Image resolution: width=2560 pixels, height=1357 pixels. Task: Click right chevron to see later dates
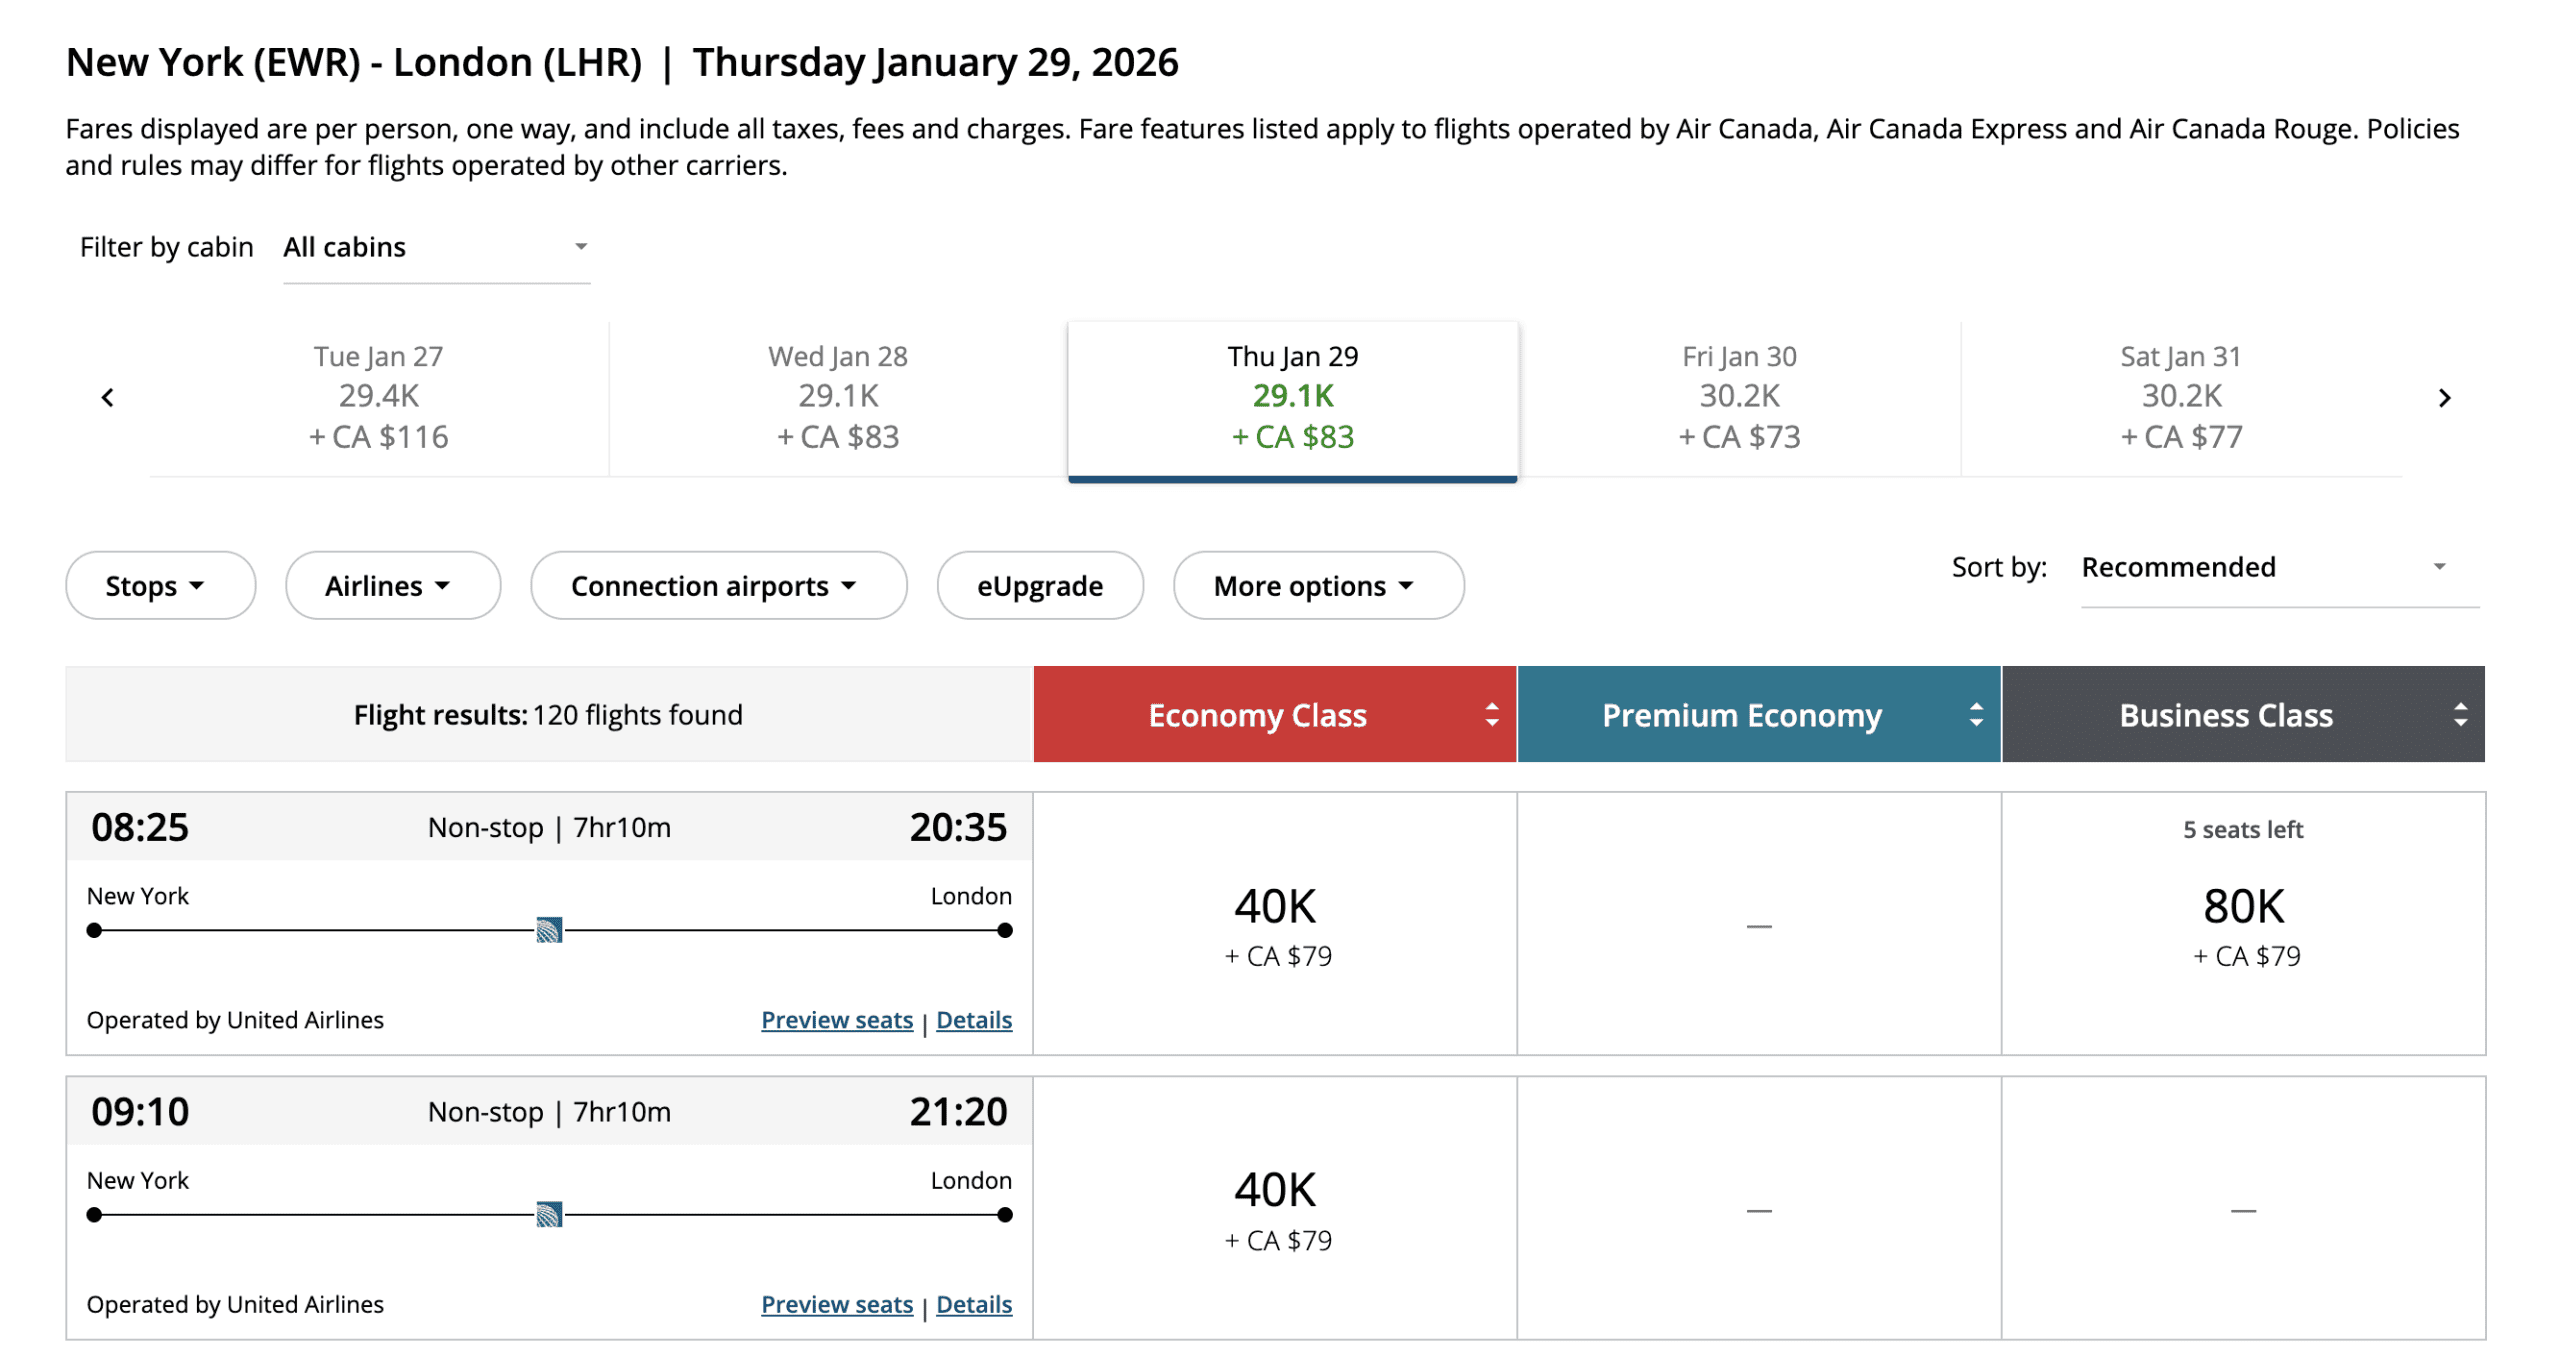2446,397
